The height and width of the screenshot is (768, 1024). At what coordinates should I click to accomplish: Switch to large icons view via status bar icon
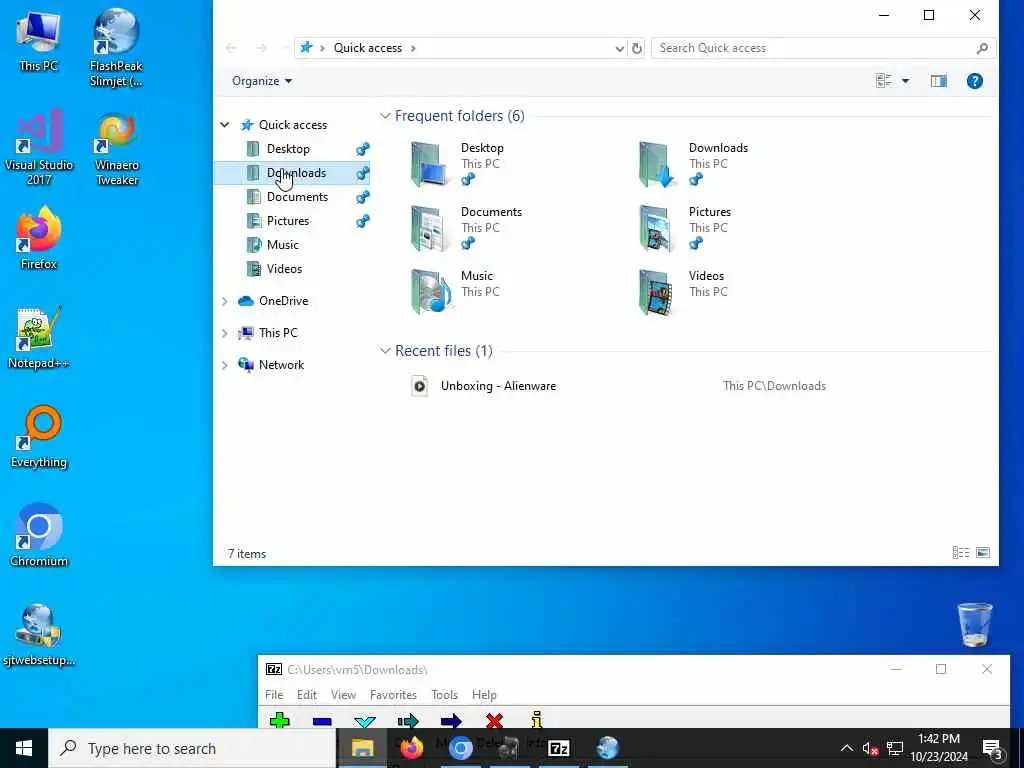click(983, 553)
